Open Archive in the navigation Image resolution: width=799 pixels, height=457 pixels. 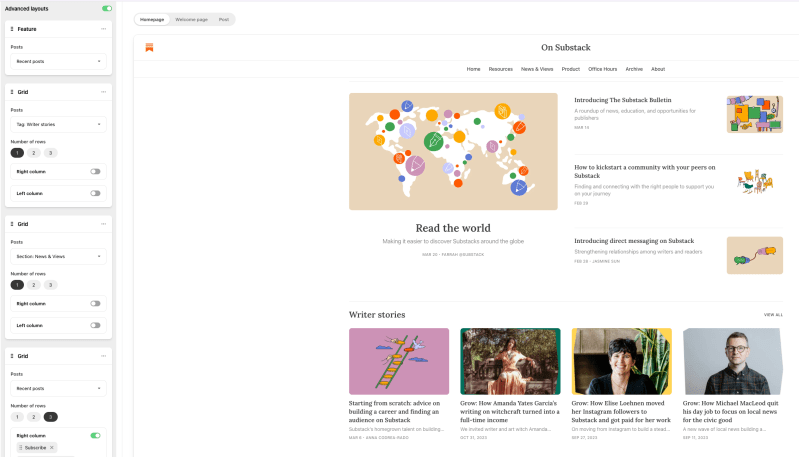[634, 69]
